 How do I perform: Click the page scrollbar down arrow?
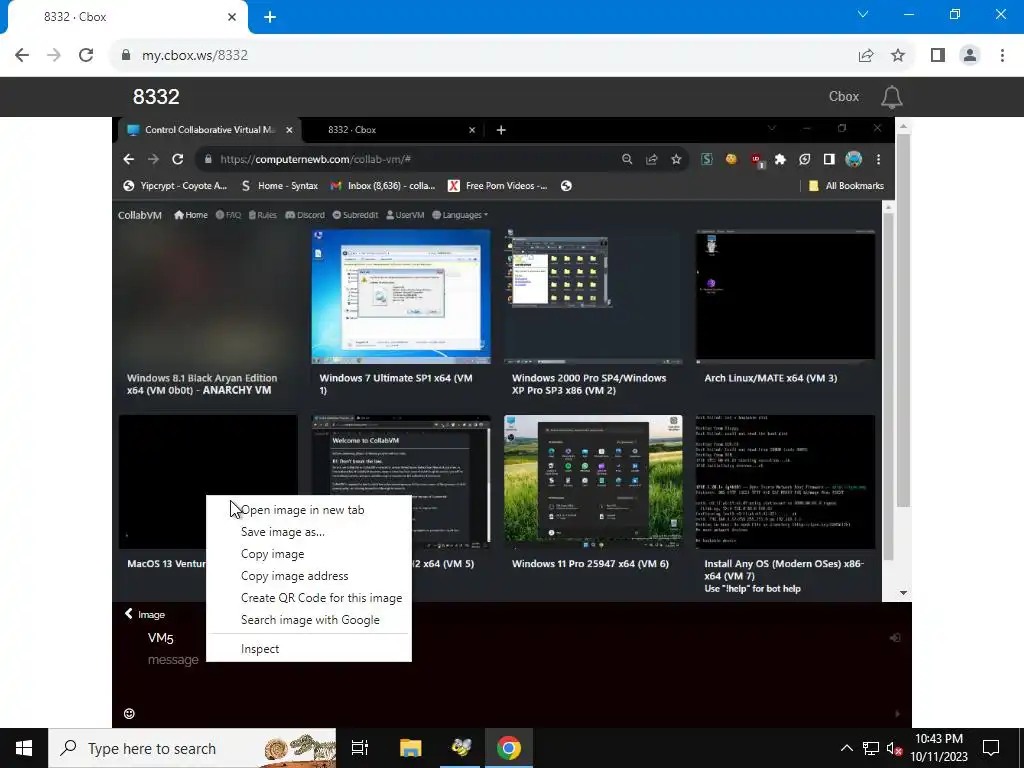[904, 593]
